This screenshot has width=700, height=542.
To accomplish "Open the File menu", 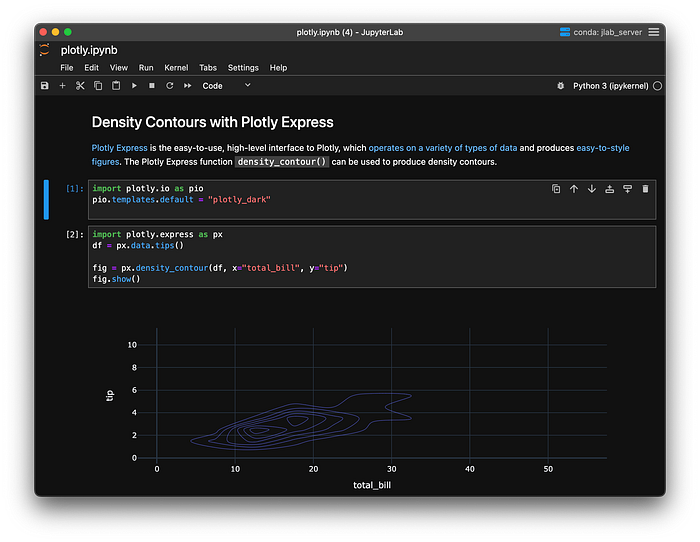I will click(x=67, y=68).
